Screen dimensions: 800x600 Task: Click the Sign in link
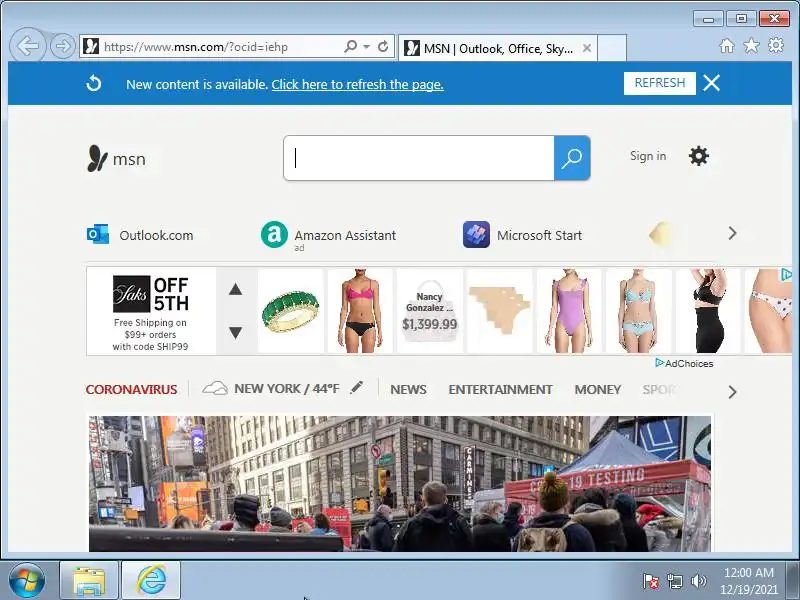tap(648, 156)
